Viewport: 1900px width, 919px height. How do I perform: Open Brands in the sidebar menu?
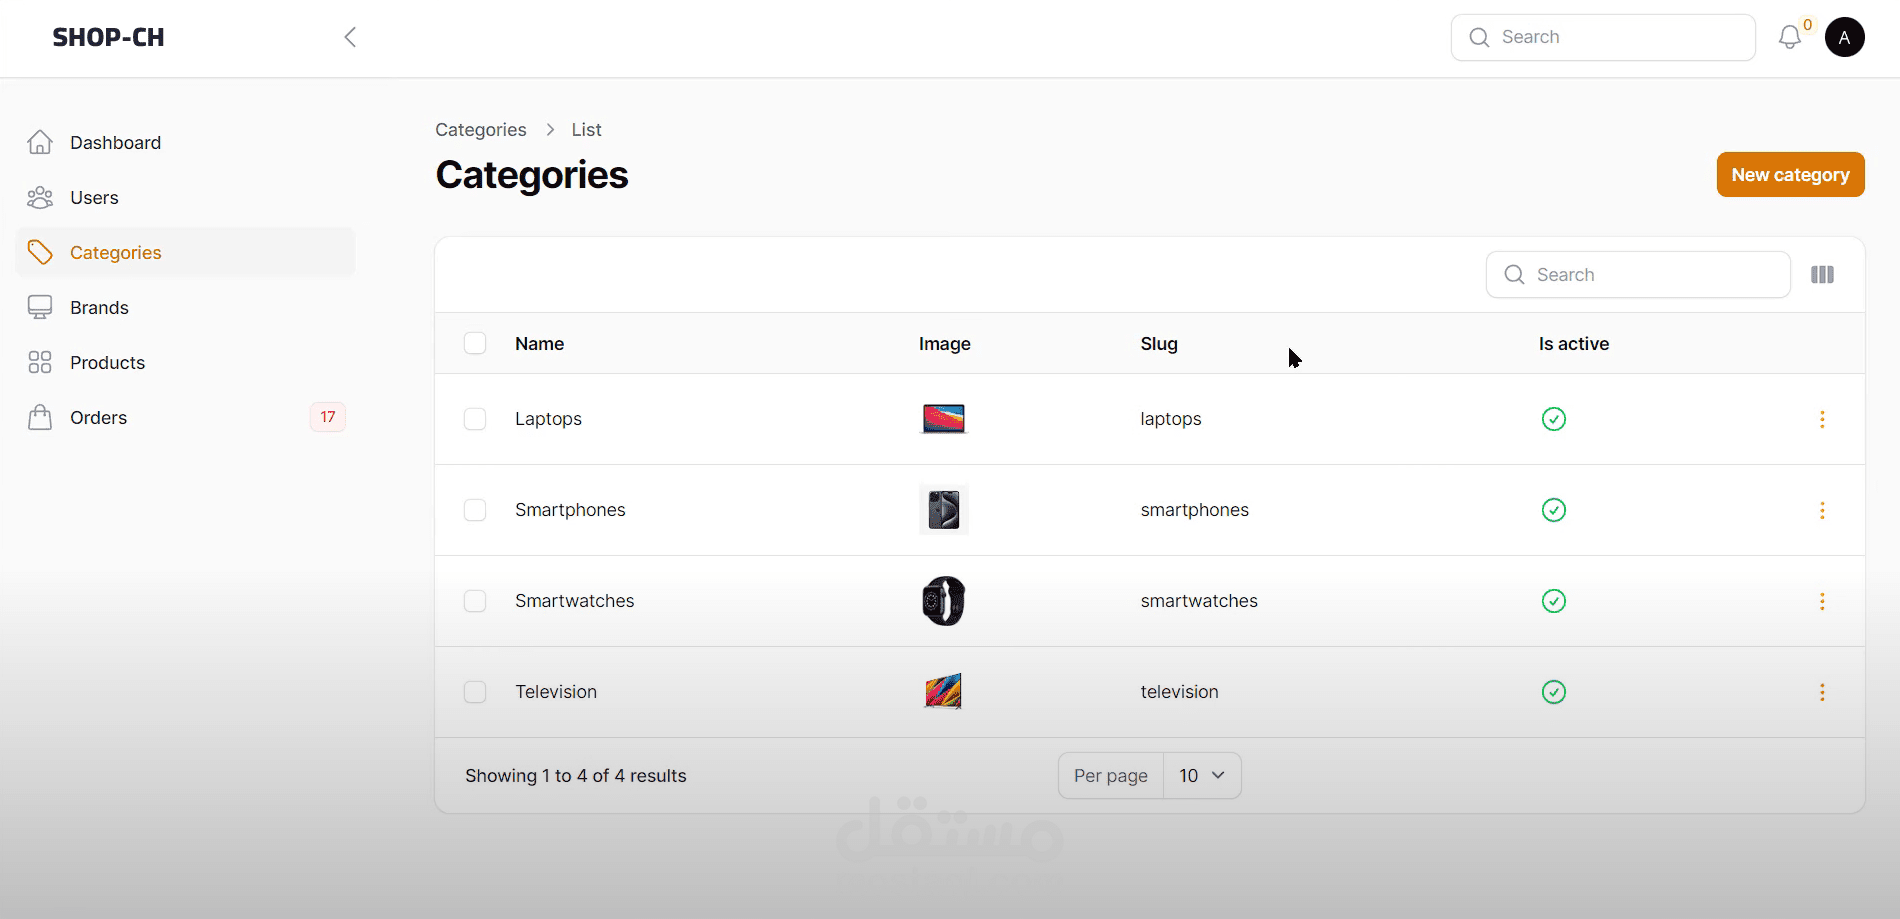click(99, 308)
